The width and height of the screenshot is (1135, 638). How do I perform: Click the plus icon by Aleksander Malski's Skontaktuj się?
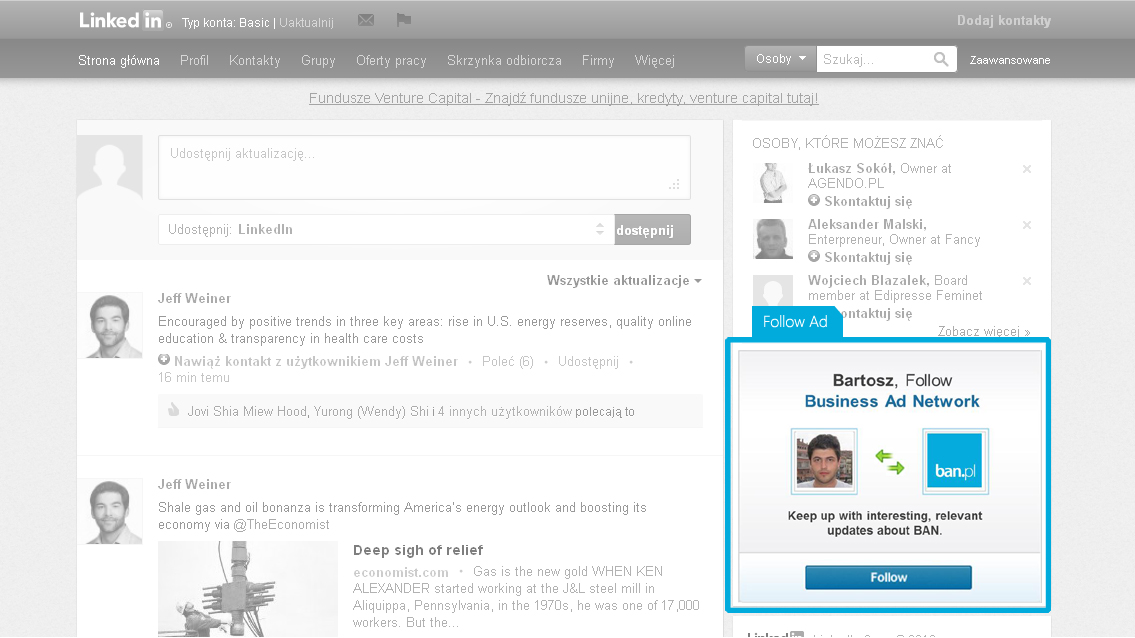pyautogui.click(x=814, y=256)
